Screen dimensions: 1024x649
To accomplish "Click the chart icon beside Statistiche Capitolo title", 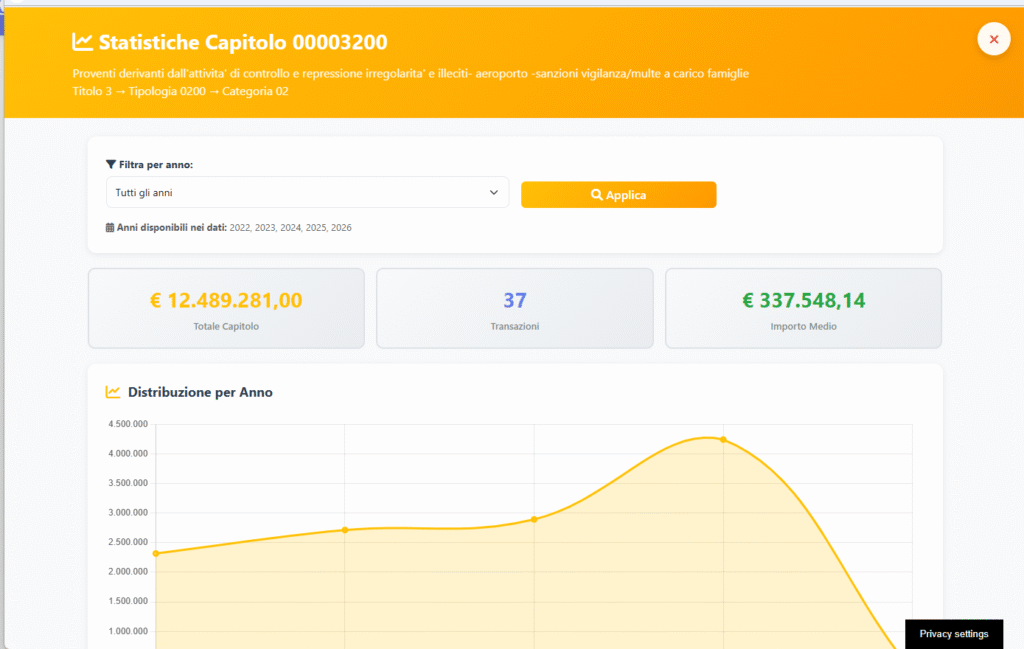I will coord(82,42).
